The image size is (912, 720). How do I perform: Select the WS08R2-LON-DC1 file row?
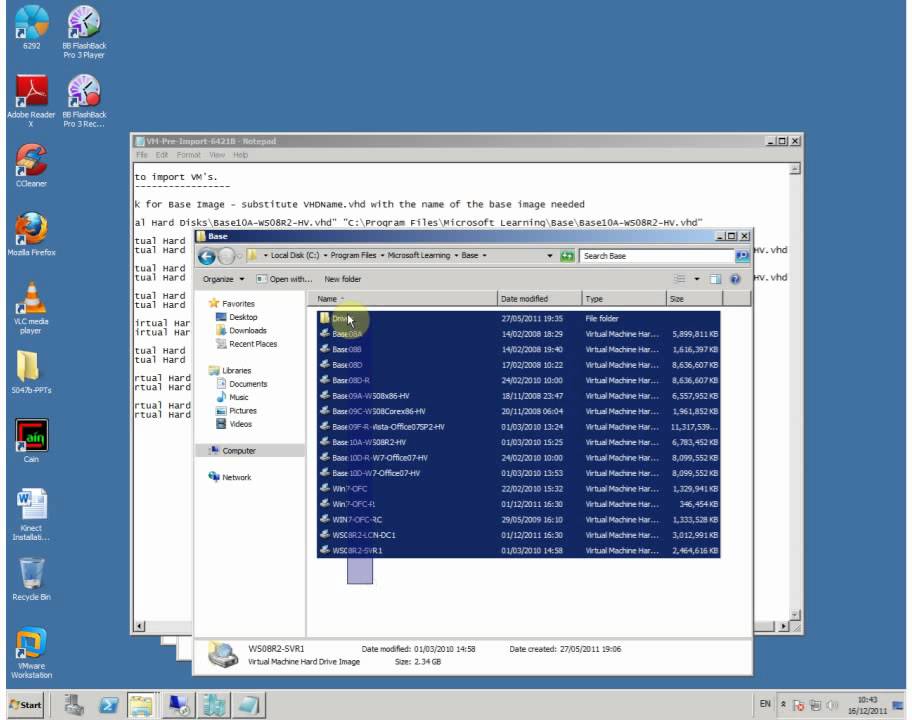click(519, 535)
